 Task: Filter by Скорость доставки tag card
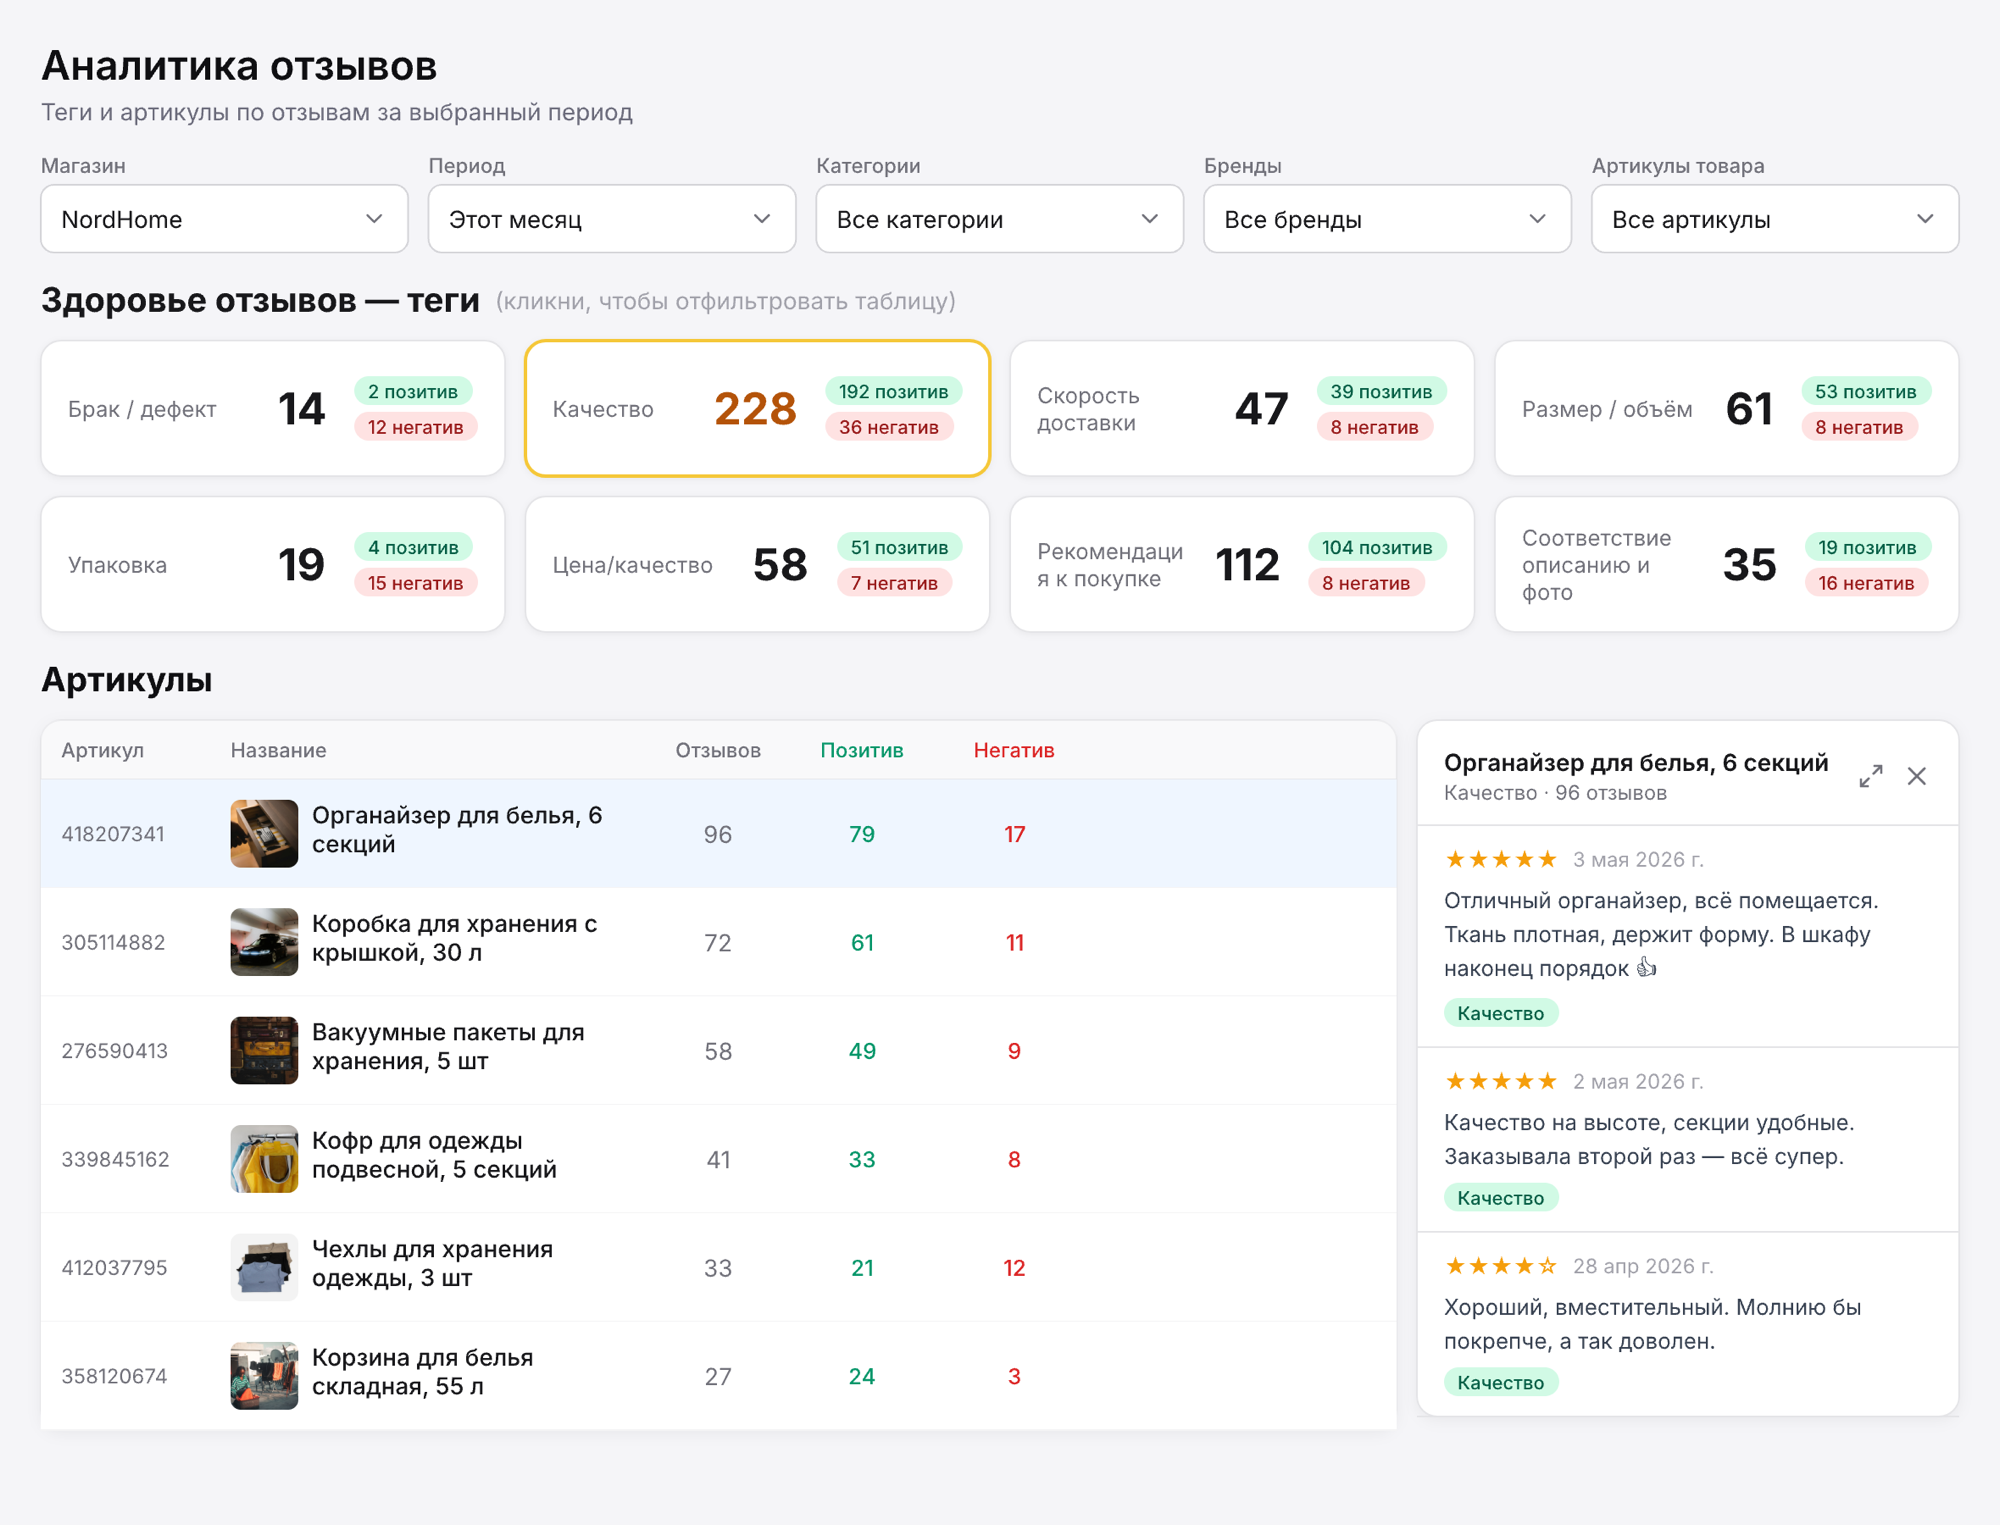(x=1242, y=408)
